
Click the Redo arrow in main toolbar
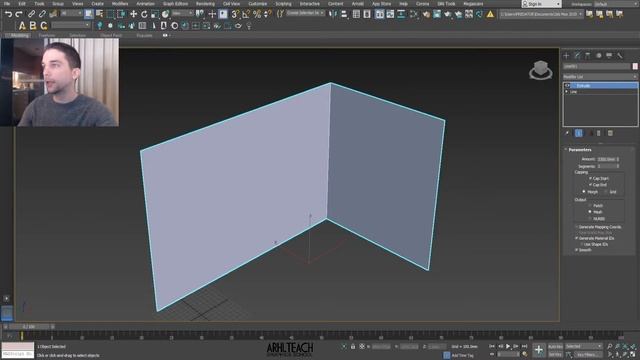coord(19,14)
